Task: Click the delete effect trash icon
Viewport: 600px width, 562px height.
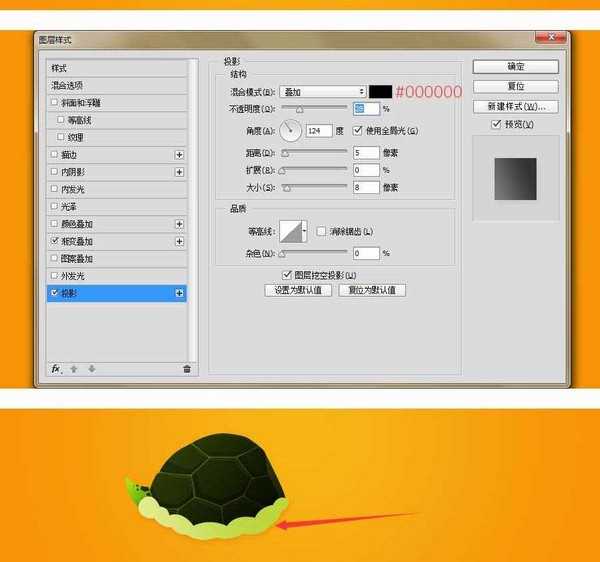Action: [186, 369]
